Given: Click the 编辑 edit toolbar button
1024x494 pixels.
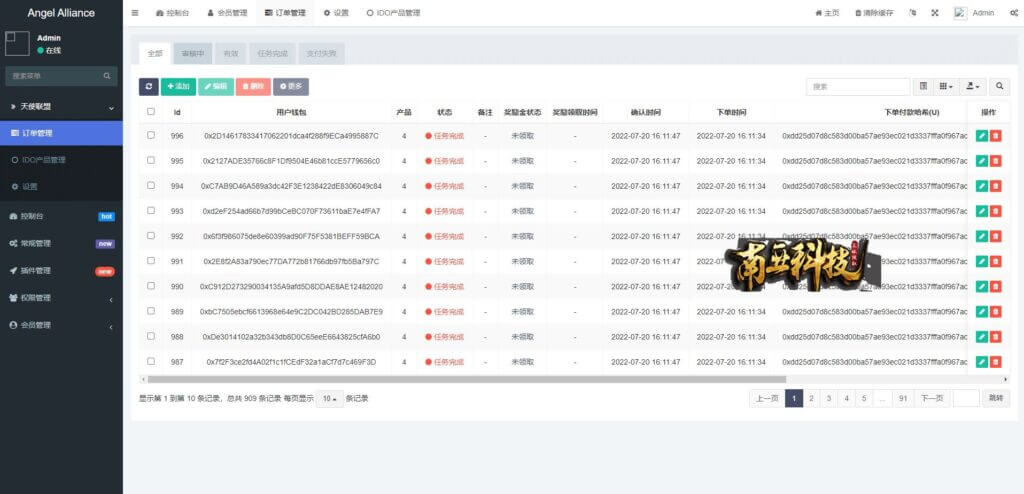Looking at the screenshot, I should click(x=216, y=86).
